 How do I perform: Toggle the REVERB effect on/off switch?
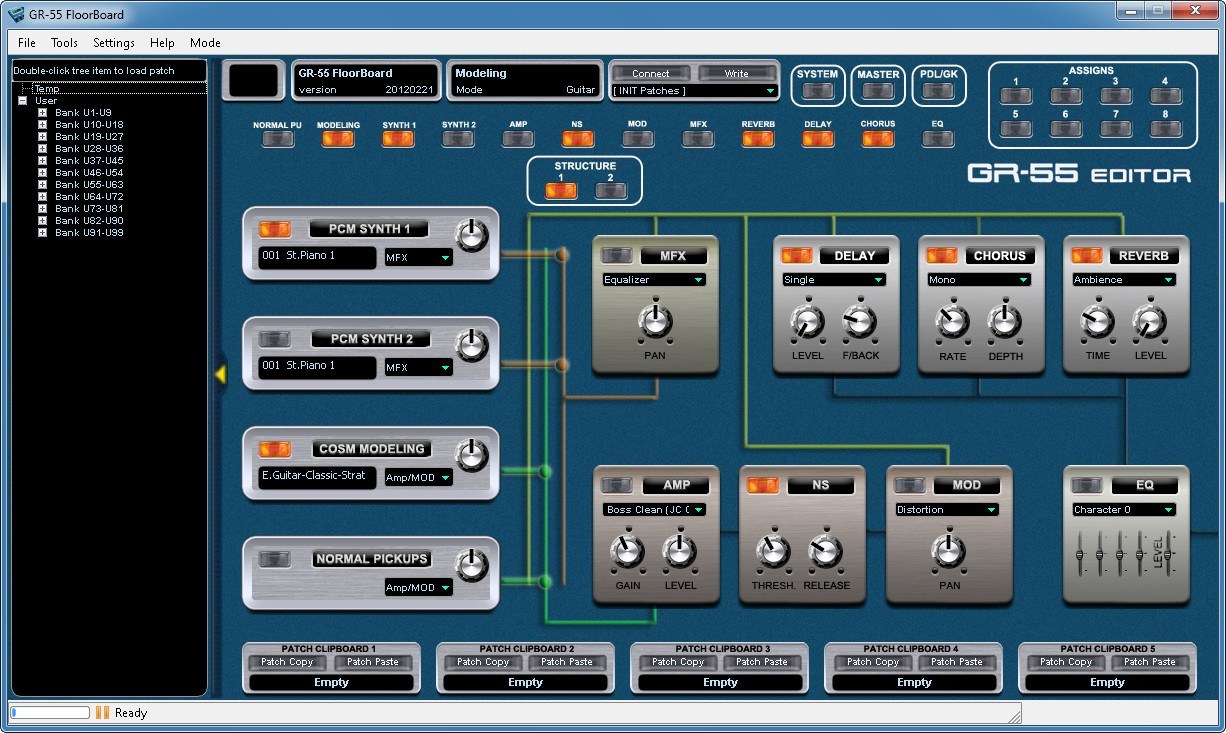(x=1087, y=256)
